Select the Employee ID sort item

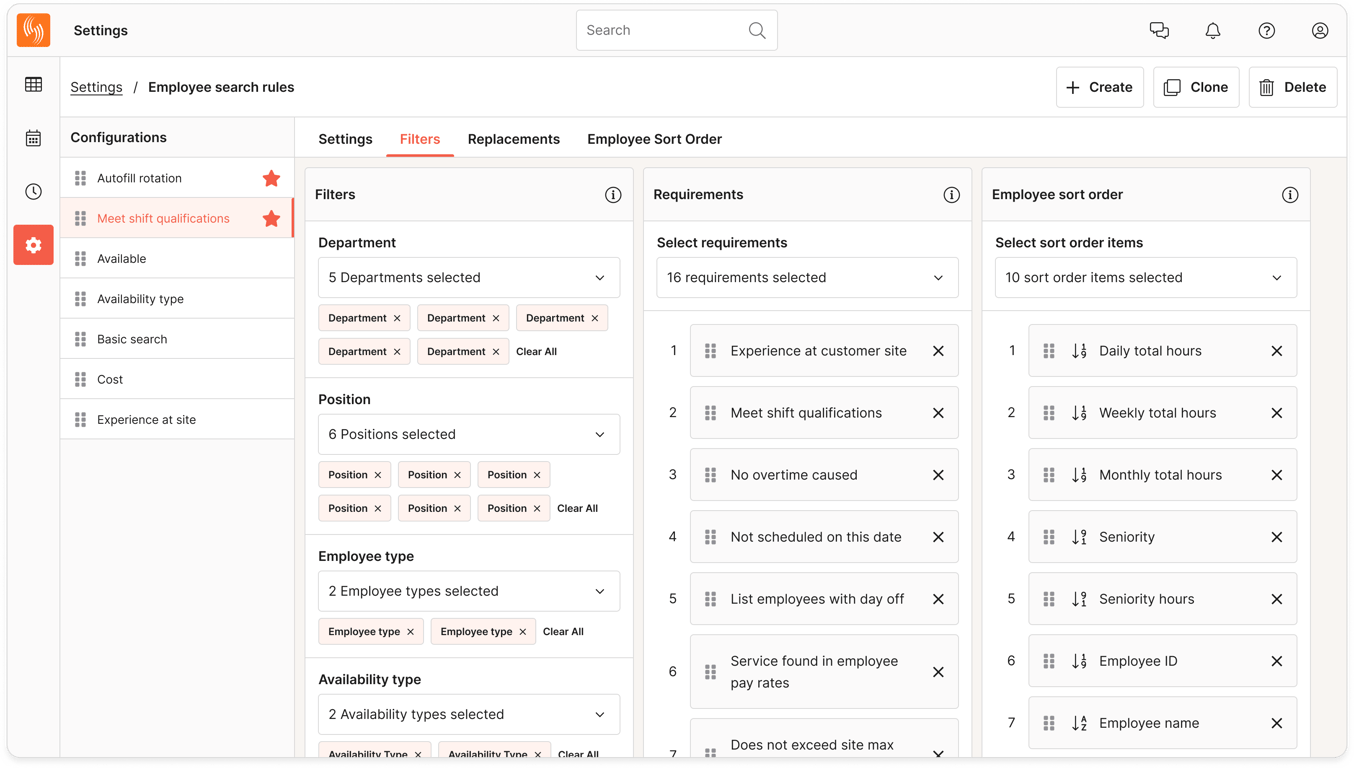[x=1162, y=661]
